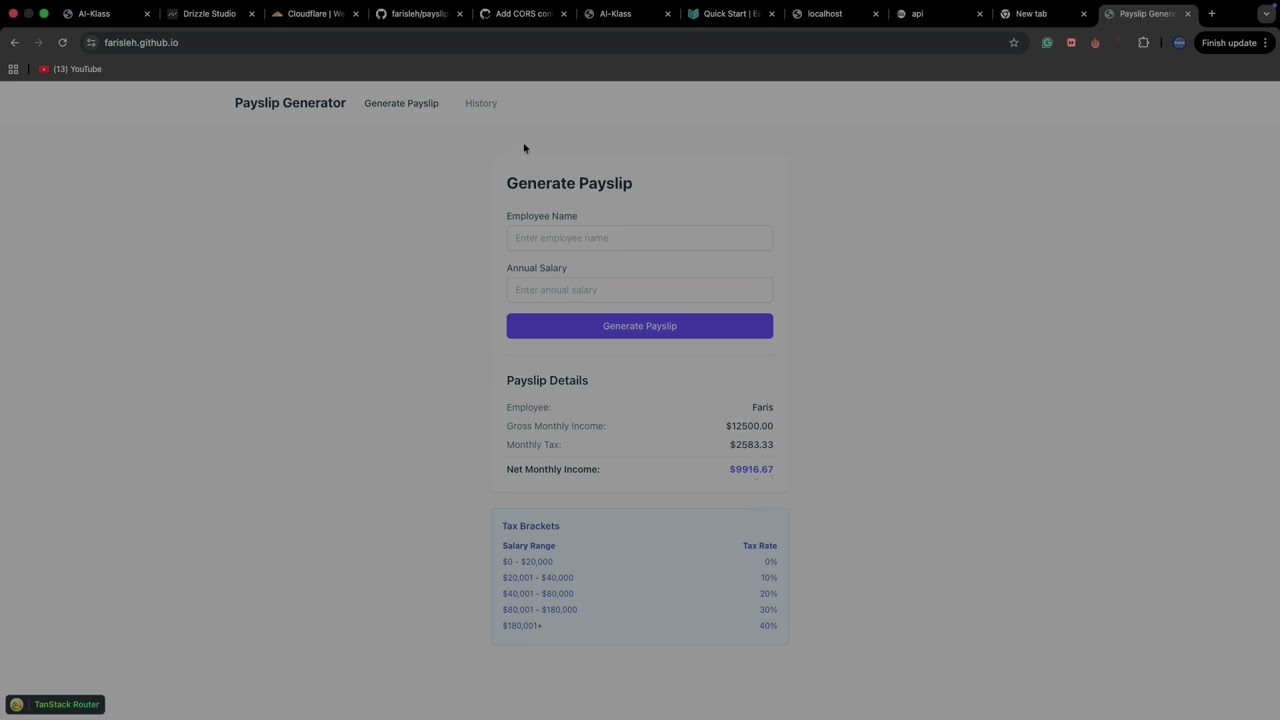Open the YouTube bookmark
This screenshot has width=1280, height=720.
coord(71,69)
